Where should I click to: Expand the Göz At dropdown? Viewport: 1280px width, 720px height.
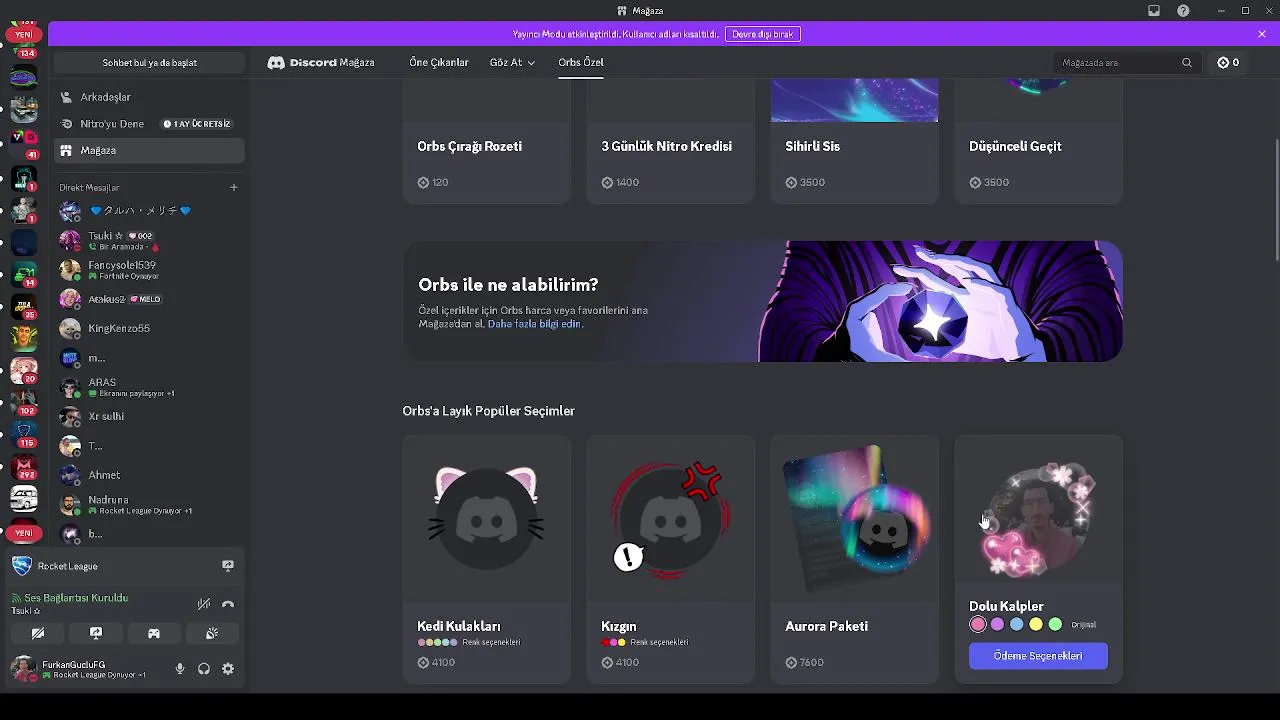[512, 62]
